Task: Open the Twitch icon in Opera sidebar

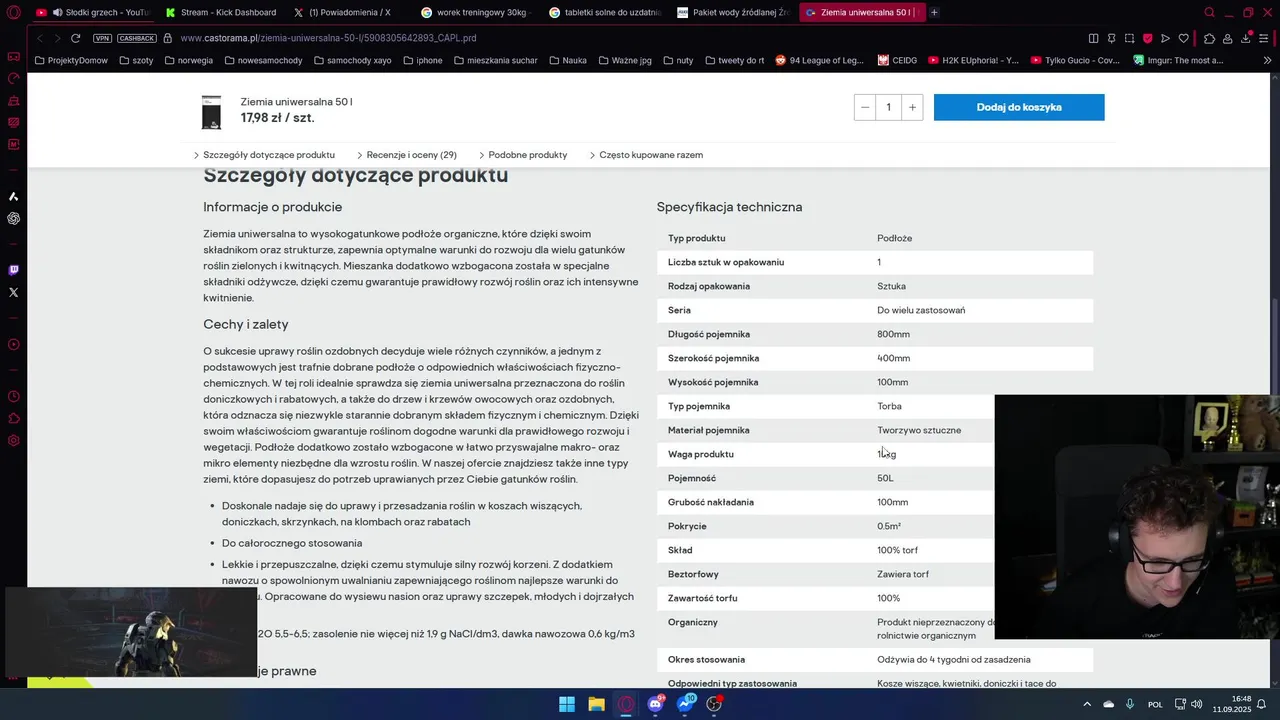Action: (13, 270)
